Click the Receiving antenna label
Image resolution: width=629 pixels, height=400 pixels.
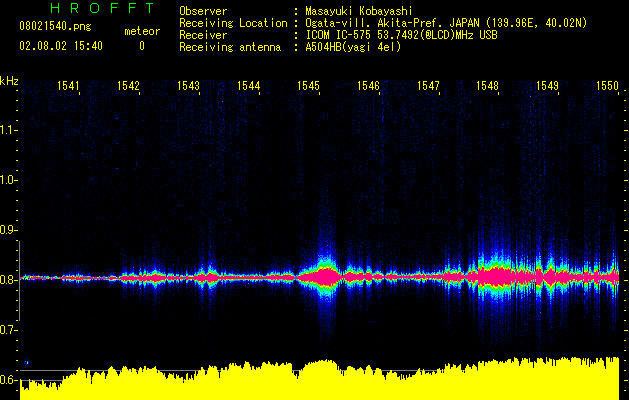230,47
